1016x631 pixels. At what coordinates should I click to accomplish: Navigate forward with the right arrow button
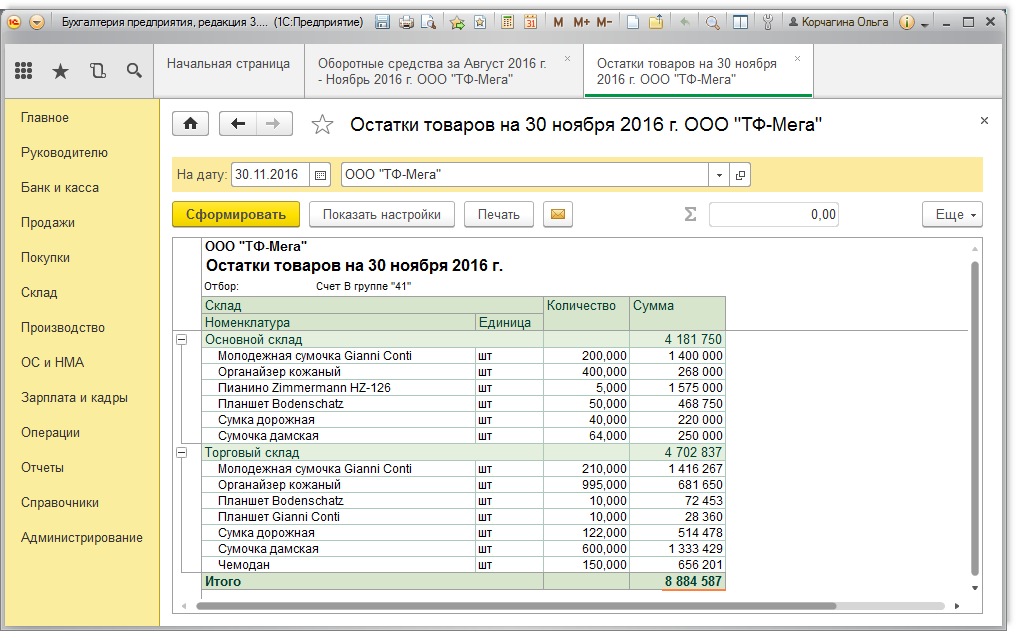274,124
